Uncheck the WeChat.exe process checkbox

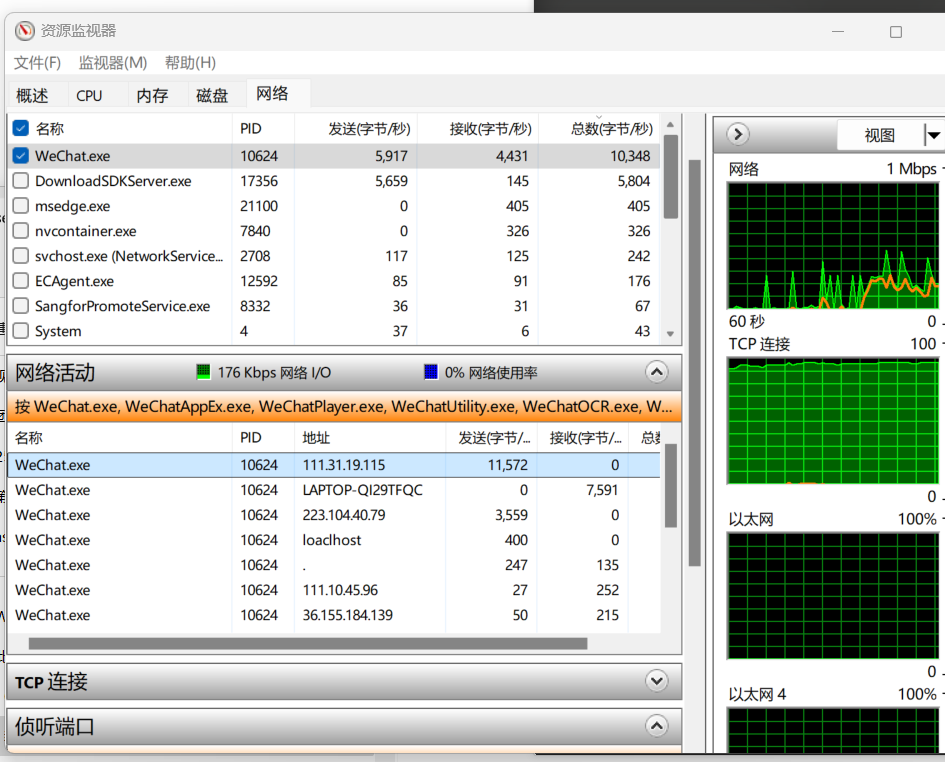click(20, 156)
